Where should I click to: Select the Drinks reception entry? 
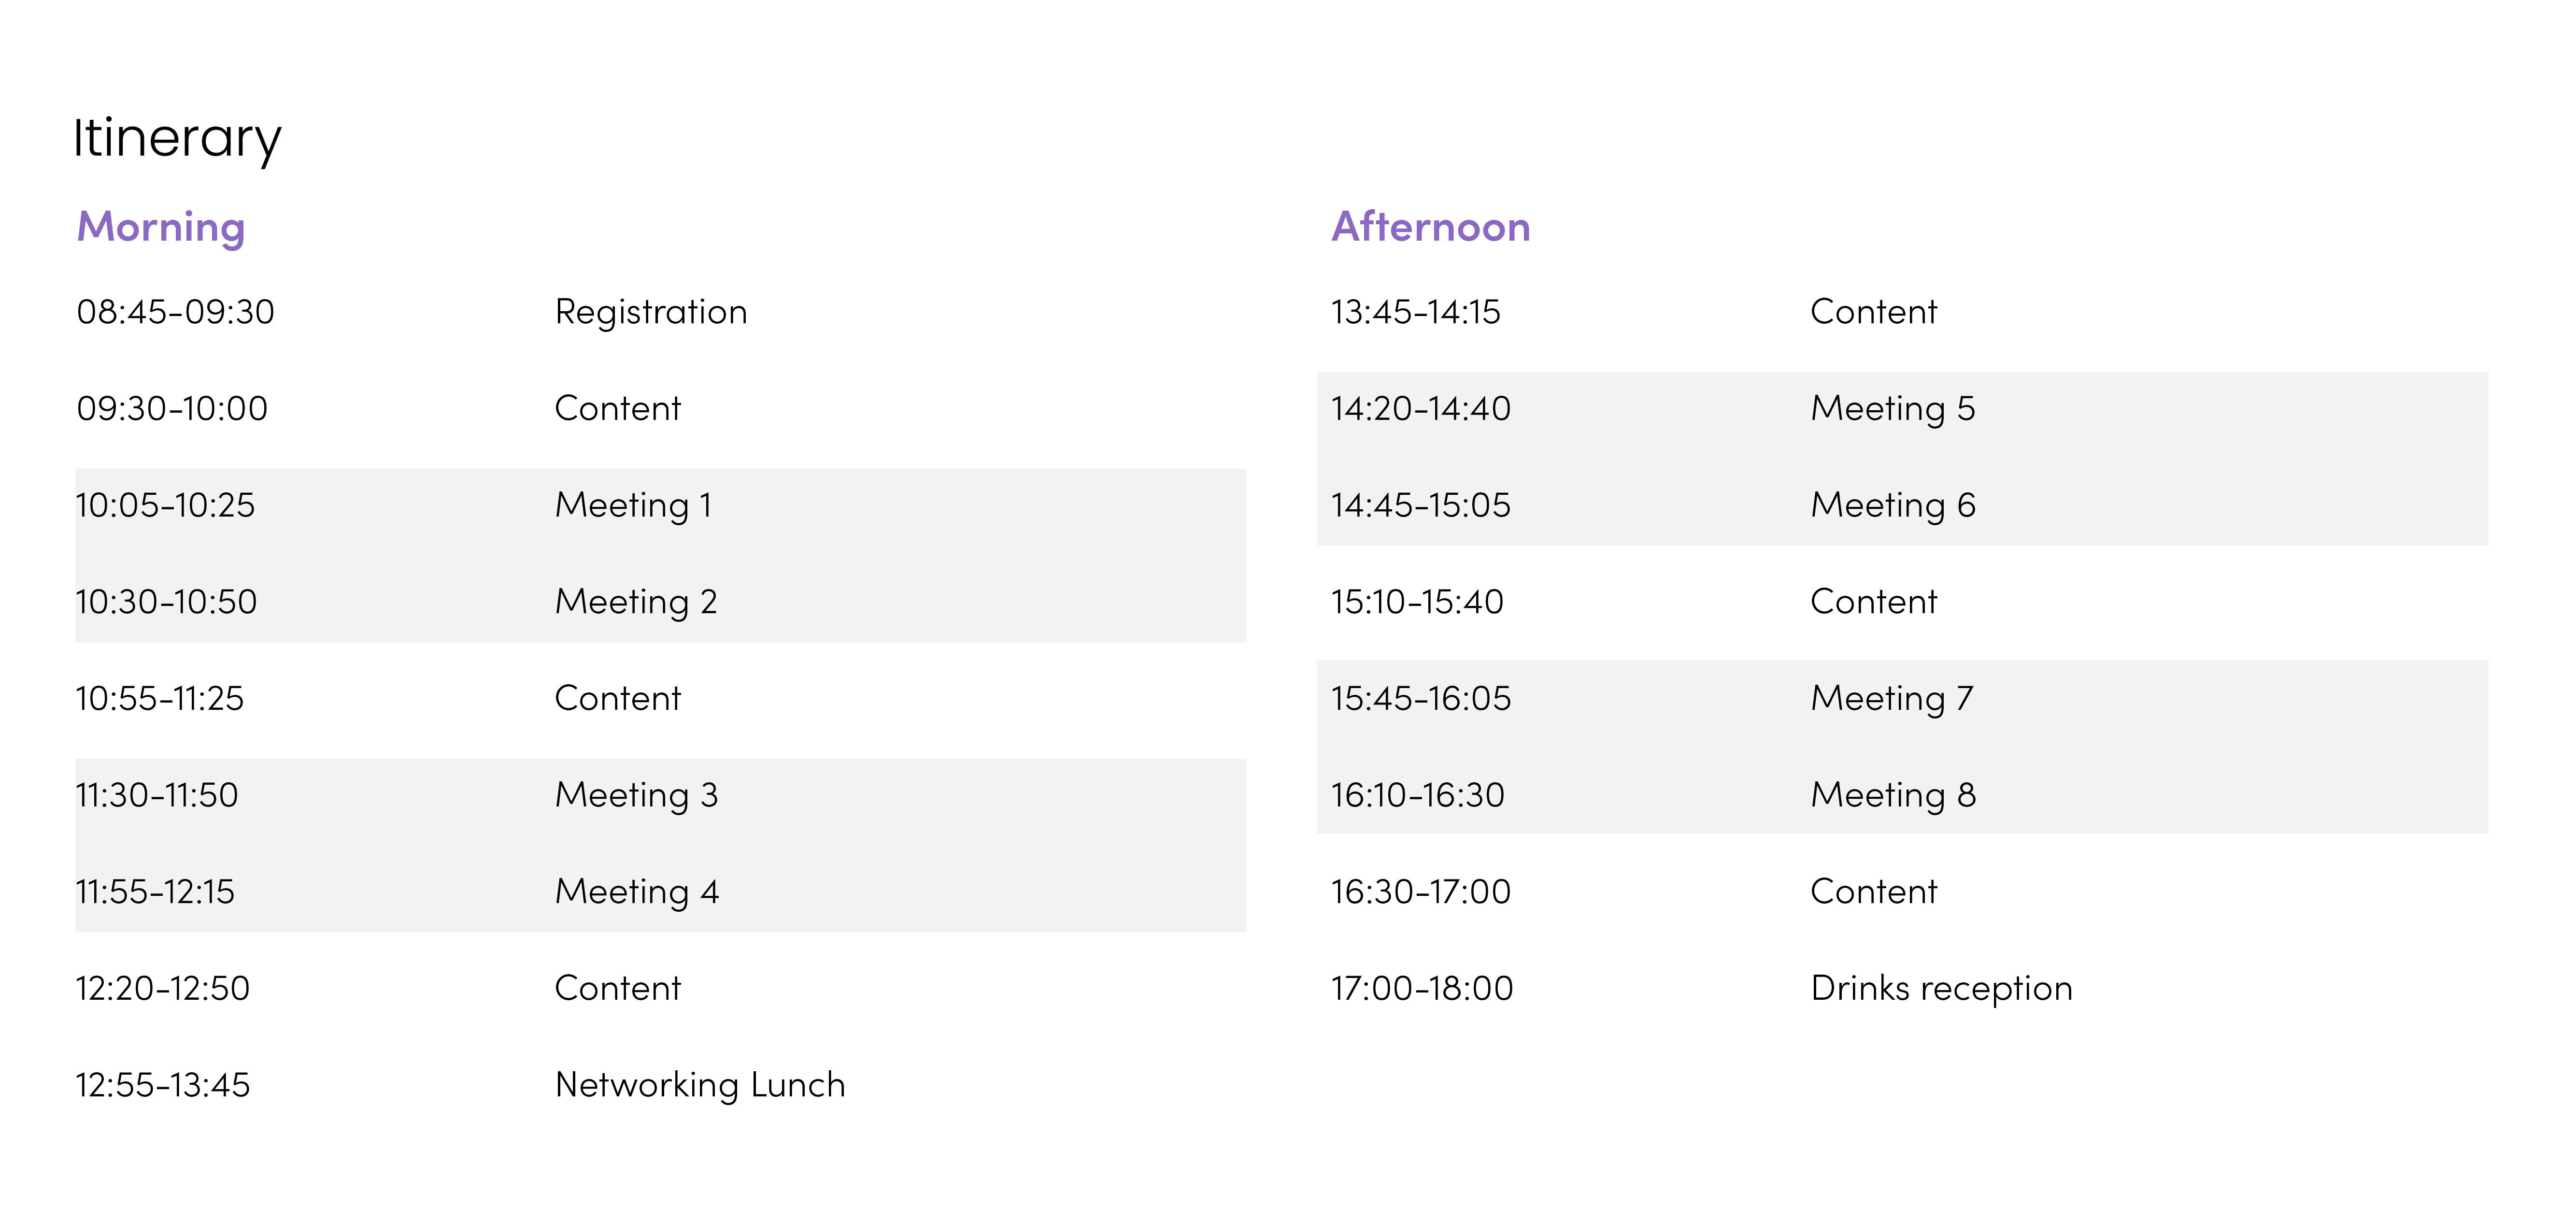[1941, 989]
